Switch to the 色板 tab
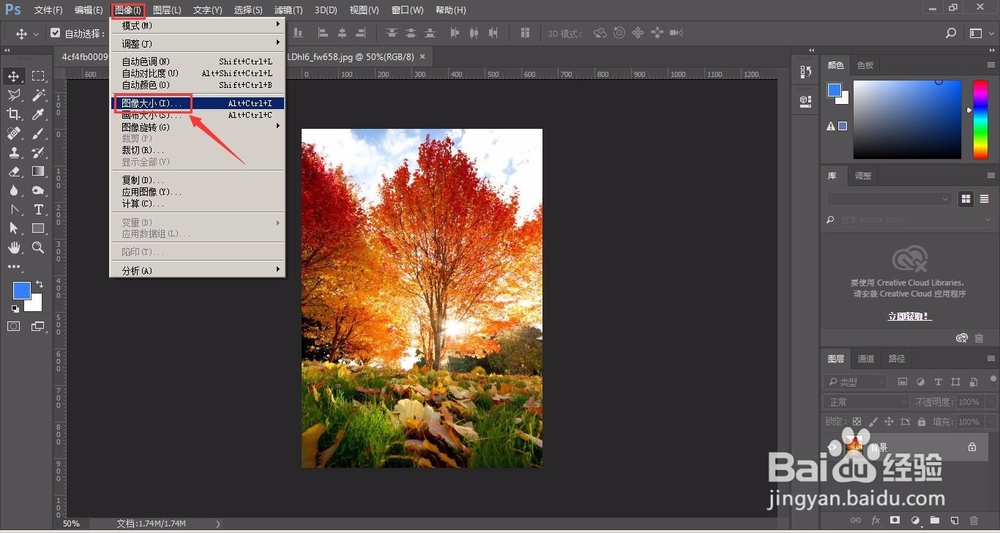 (x=865, y=65)
